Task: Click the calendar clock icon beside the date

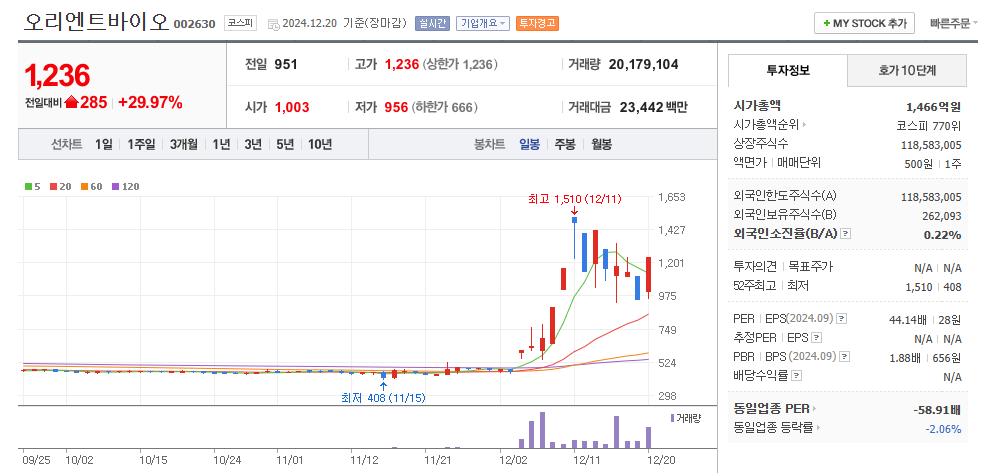Action: [274, 24]
